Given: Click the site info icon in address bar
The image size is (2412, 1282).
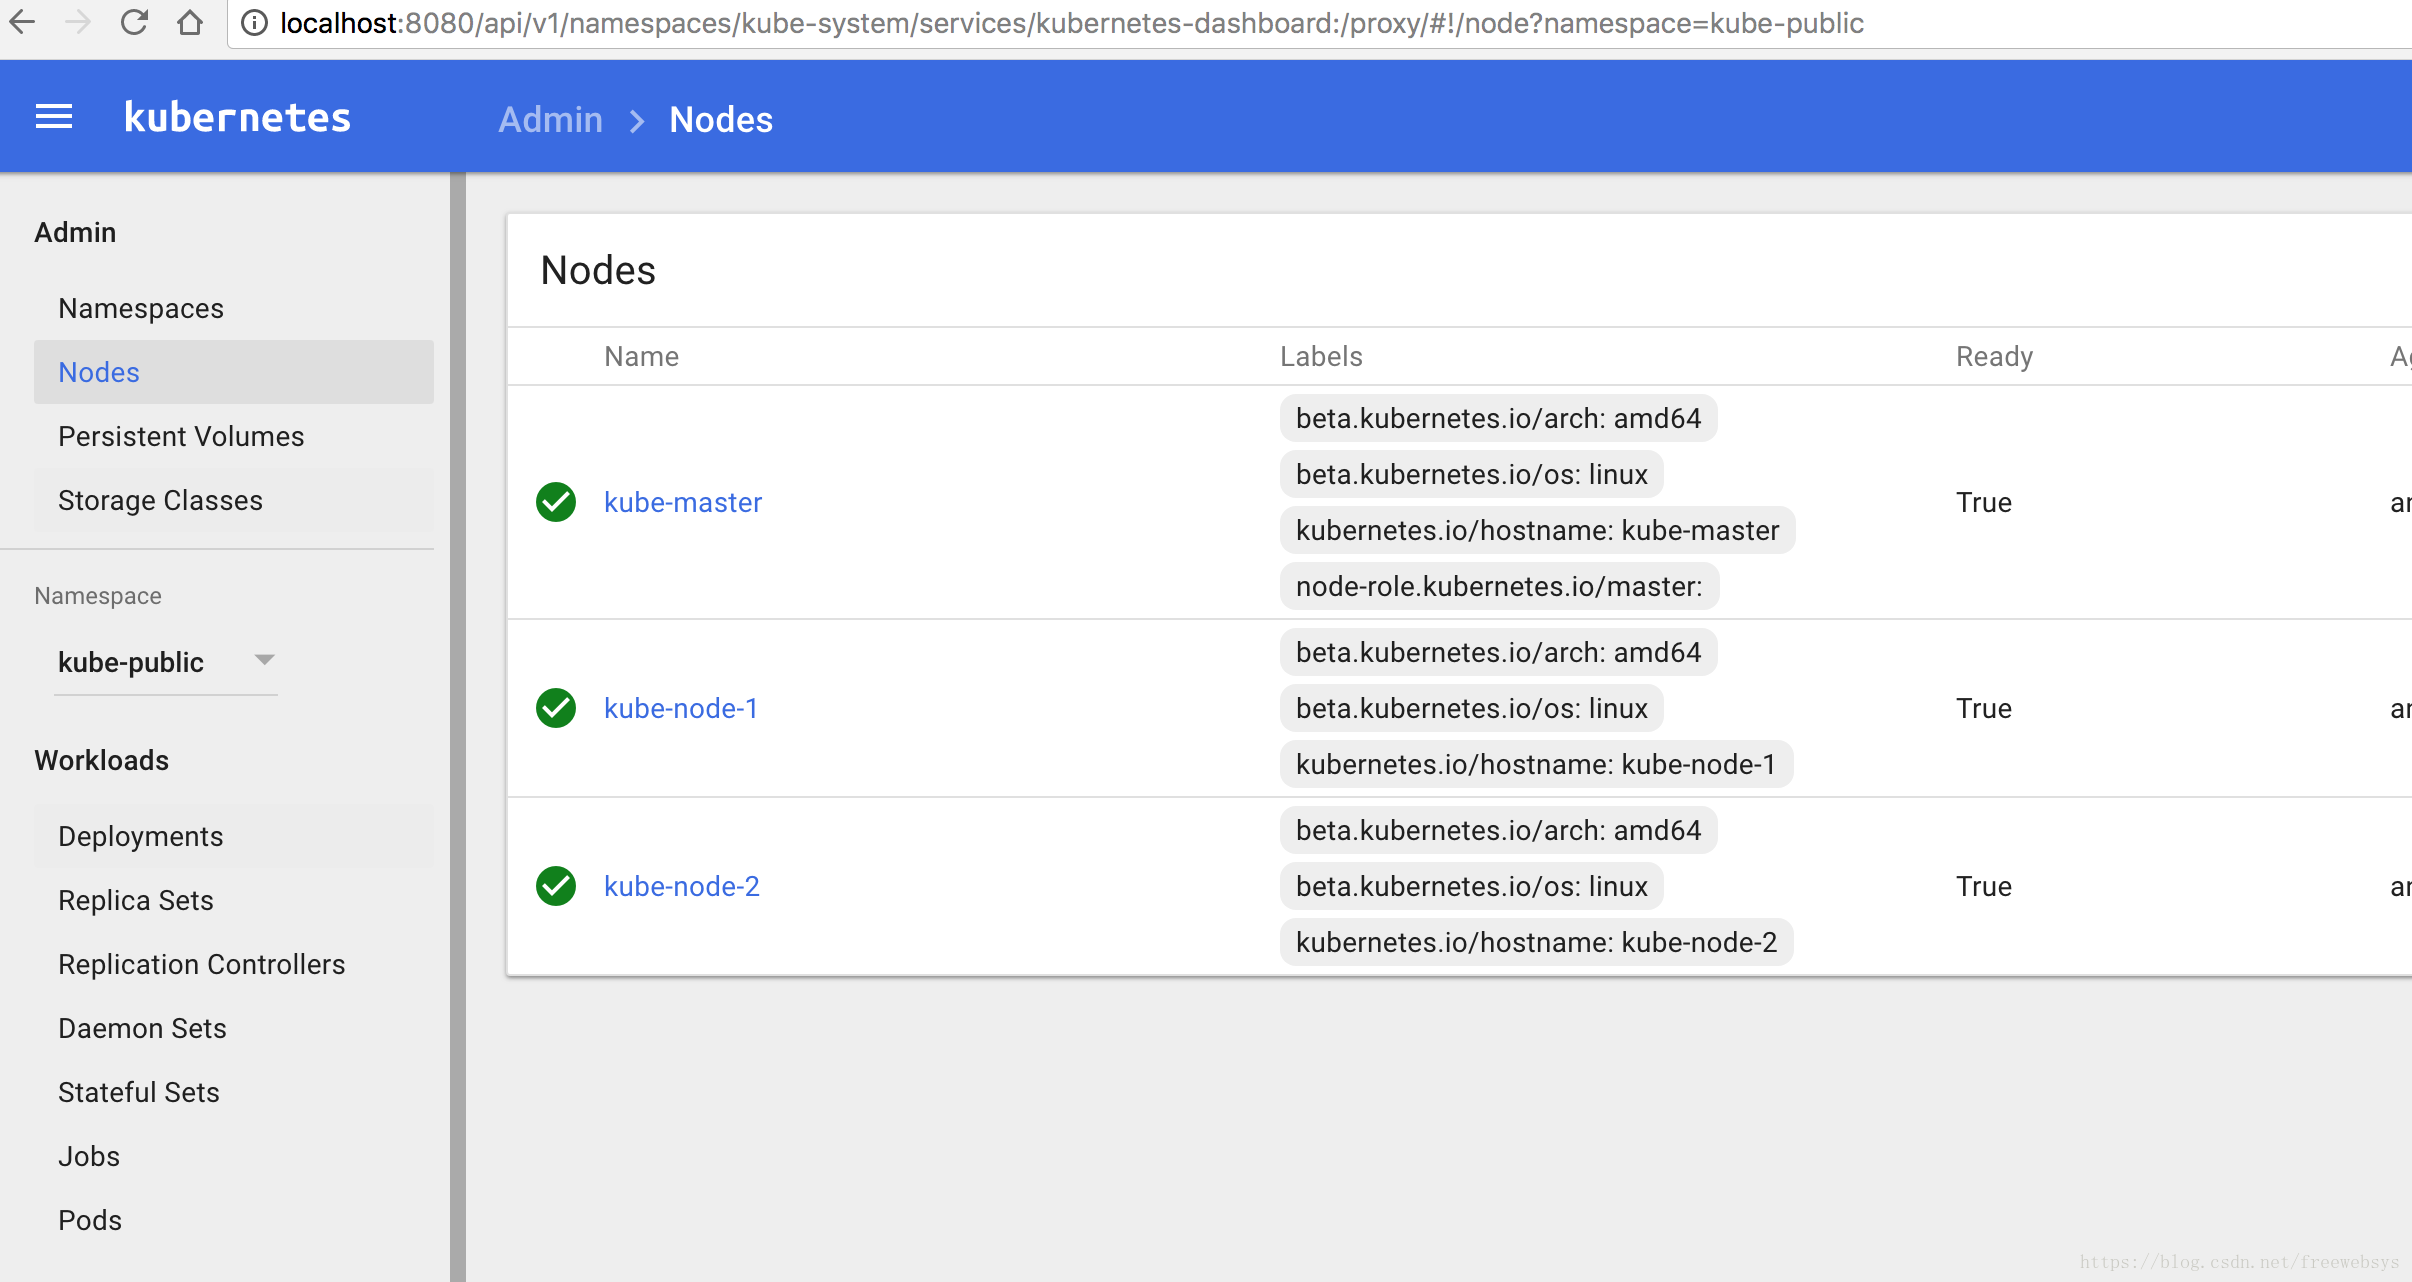Looking at the screenshot, I should click(255, 23).
